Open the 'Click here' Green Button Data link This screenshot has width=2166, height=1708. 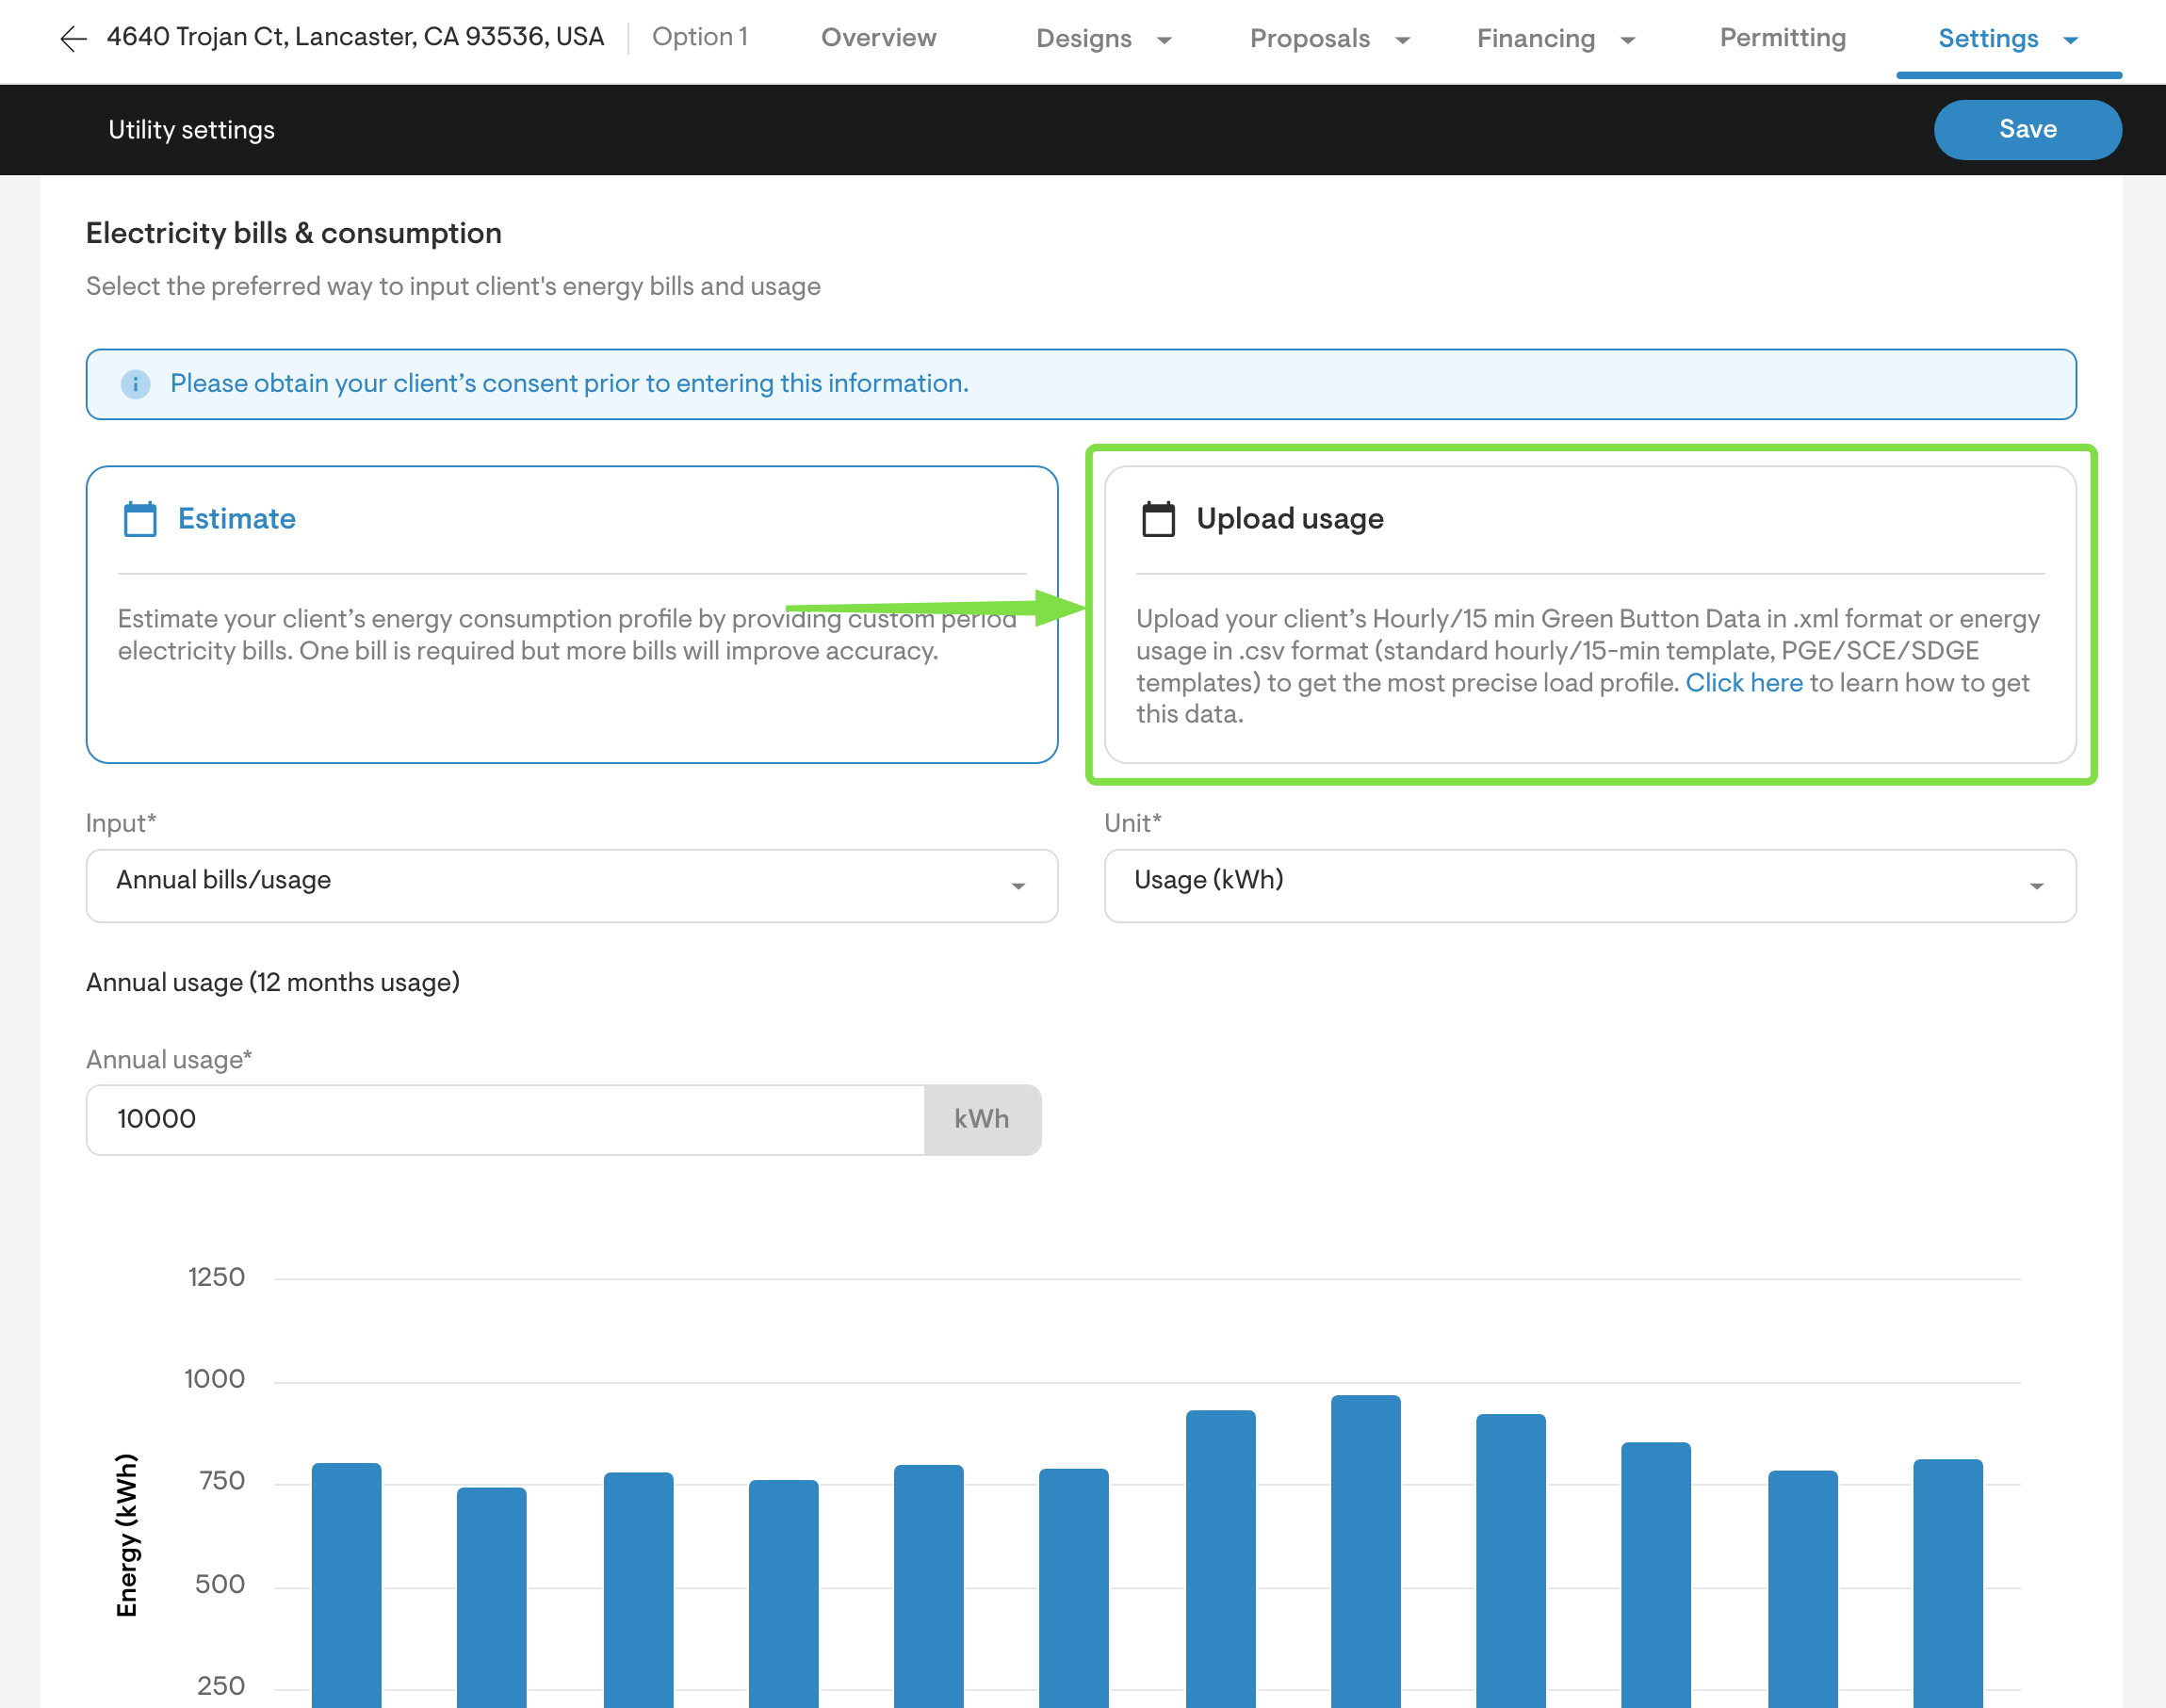tap(1744, 682)
